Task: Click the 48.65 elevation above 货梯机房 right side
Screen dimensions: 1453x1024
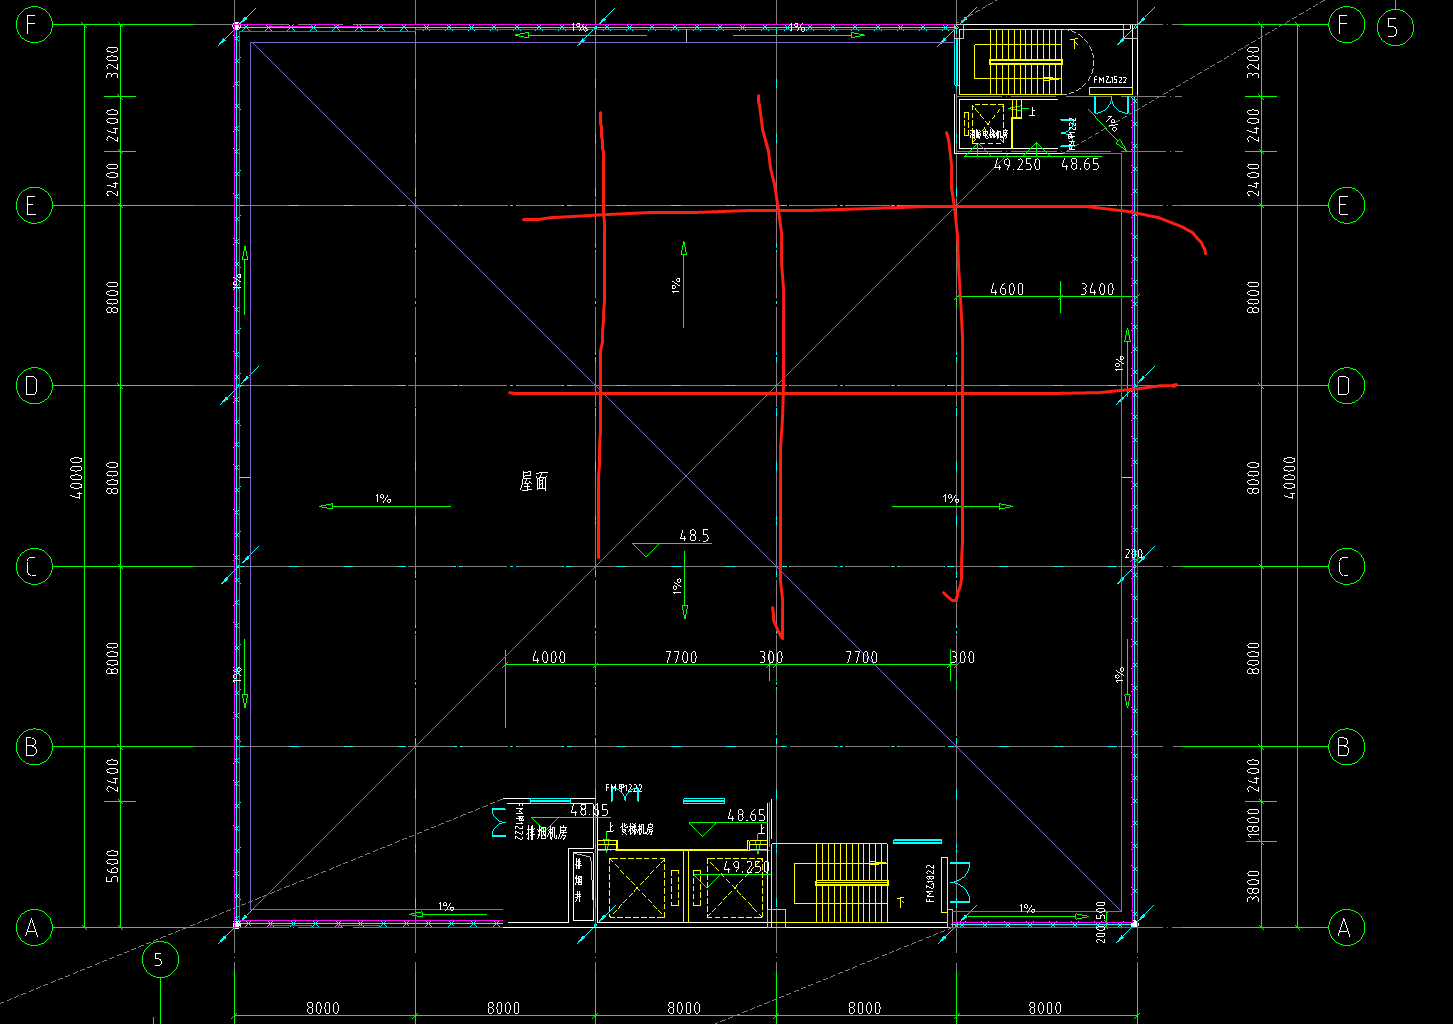Action: (x=747, y=816)
